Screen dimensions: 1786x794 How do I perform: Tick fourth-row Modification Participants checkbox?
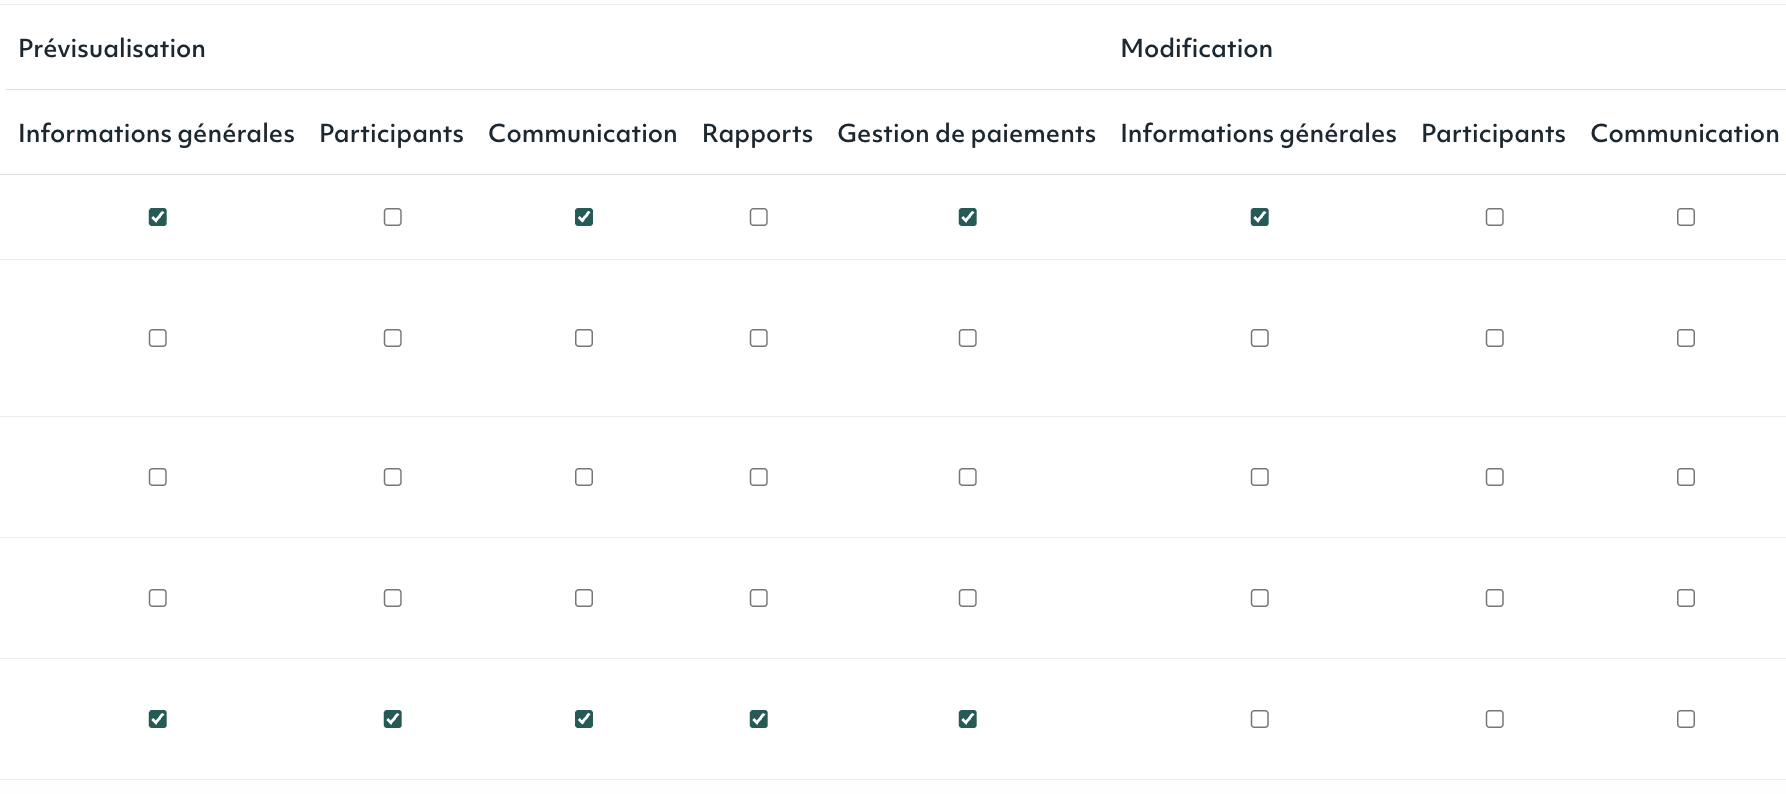1495,598
